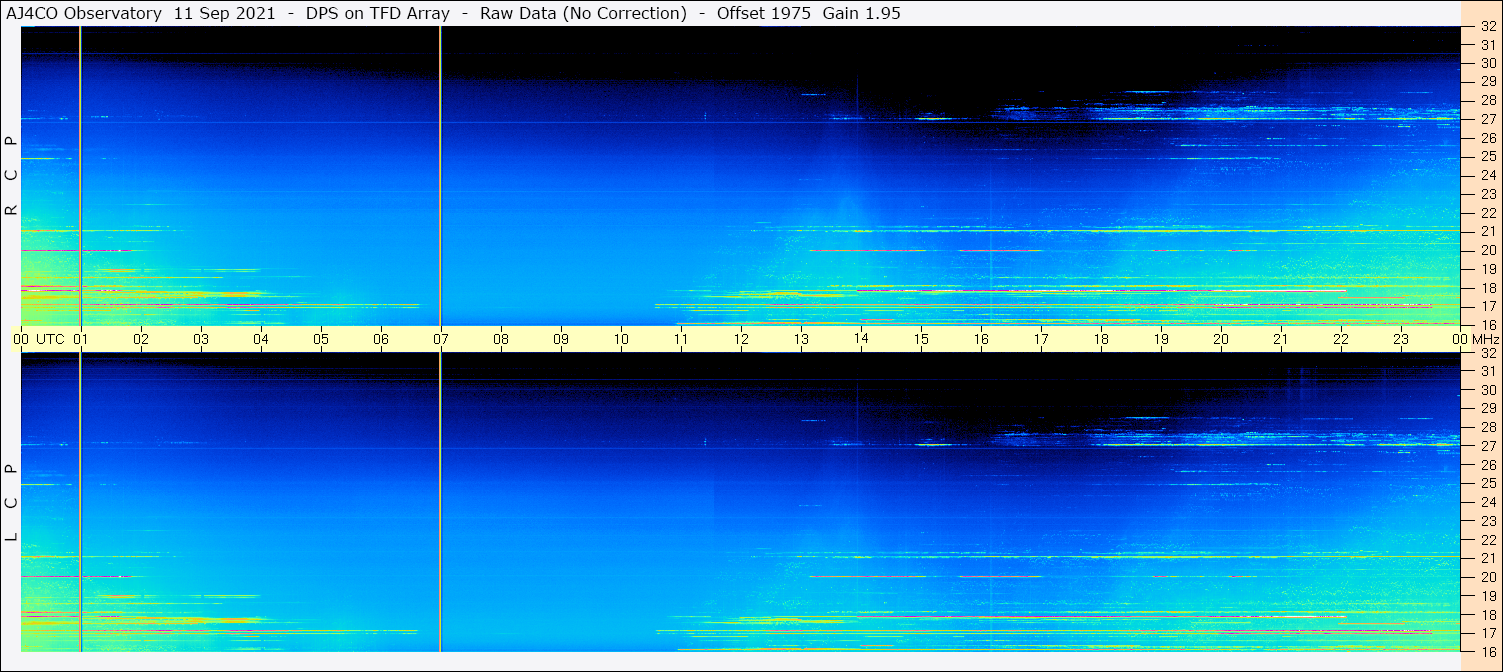Viewport: 1503px width, 672px height.
Task: Click the 17 MHz label on LCP scale
Action: tap(1488, 633)
